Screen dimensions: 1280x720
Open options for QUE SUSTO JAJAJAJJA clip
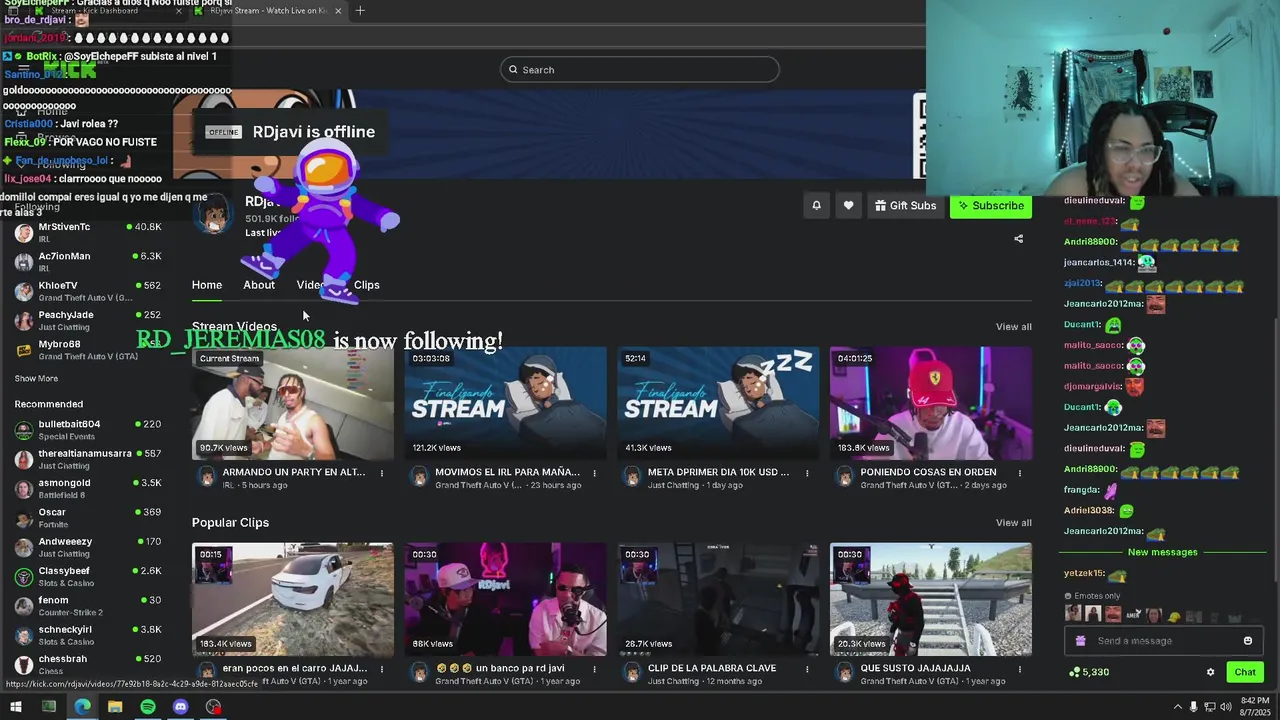[x=1019, y=669]
